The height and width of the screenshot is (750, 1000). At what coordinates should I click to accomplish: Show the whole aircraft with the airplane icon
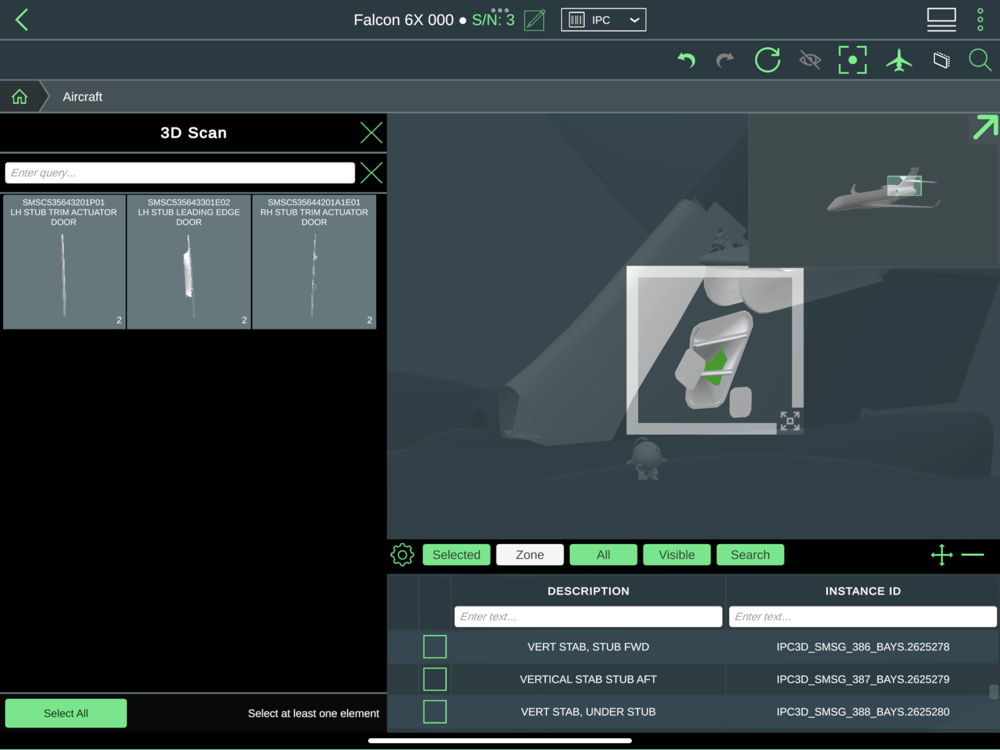[x=899, y=61]
